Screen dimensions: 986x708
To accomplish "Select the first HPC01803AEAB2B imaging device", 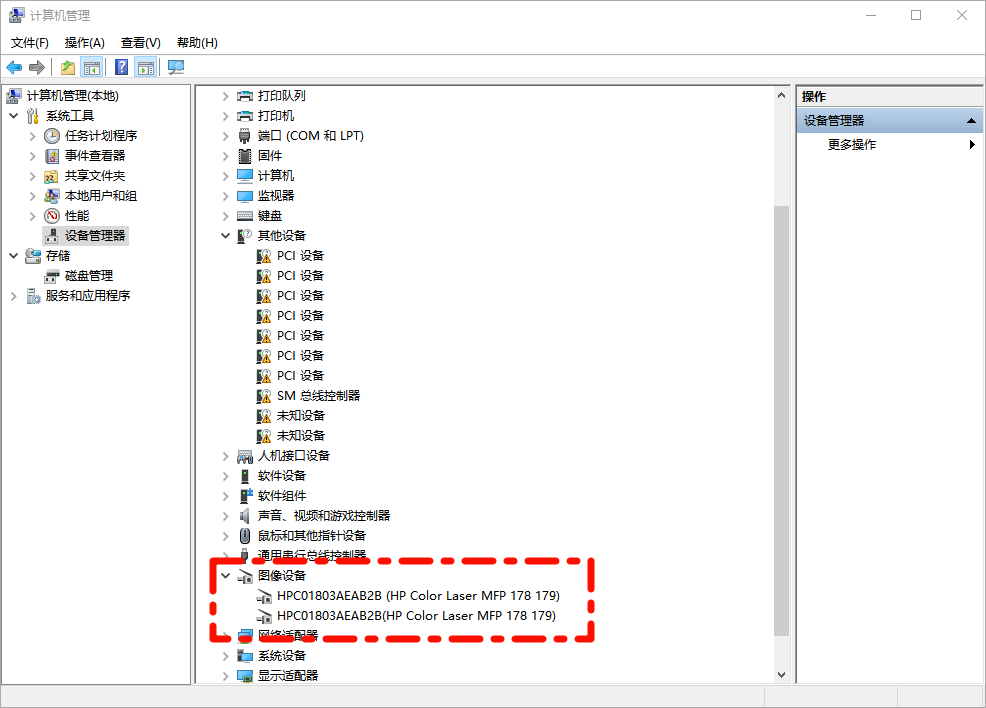I will (x=417, y=596).
